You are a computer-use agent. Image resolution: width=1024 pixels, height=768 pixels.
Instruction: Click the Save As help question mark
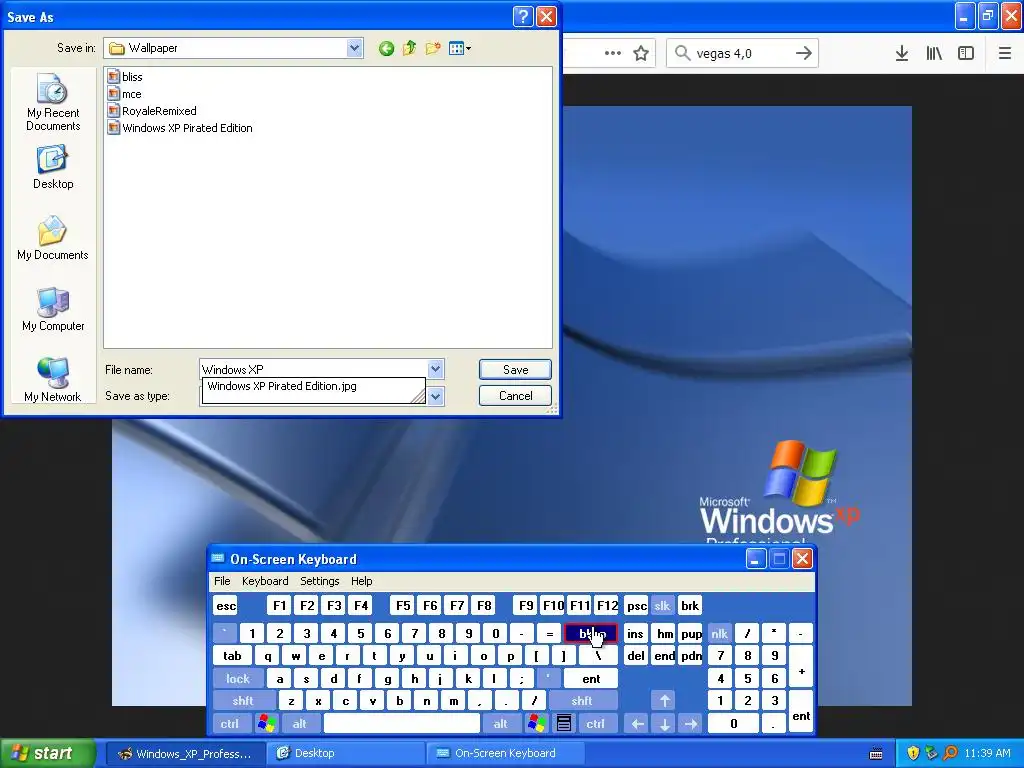click(x=523, y=16)
